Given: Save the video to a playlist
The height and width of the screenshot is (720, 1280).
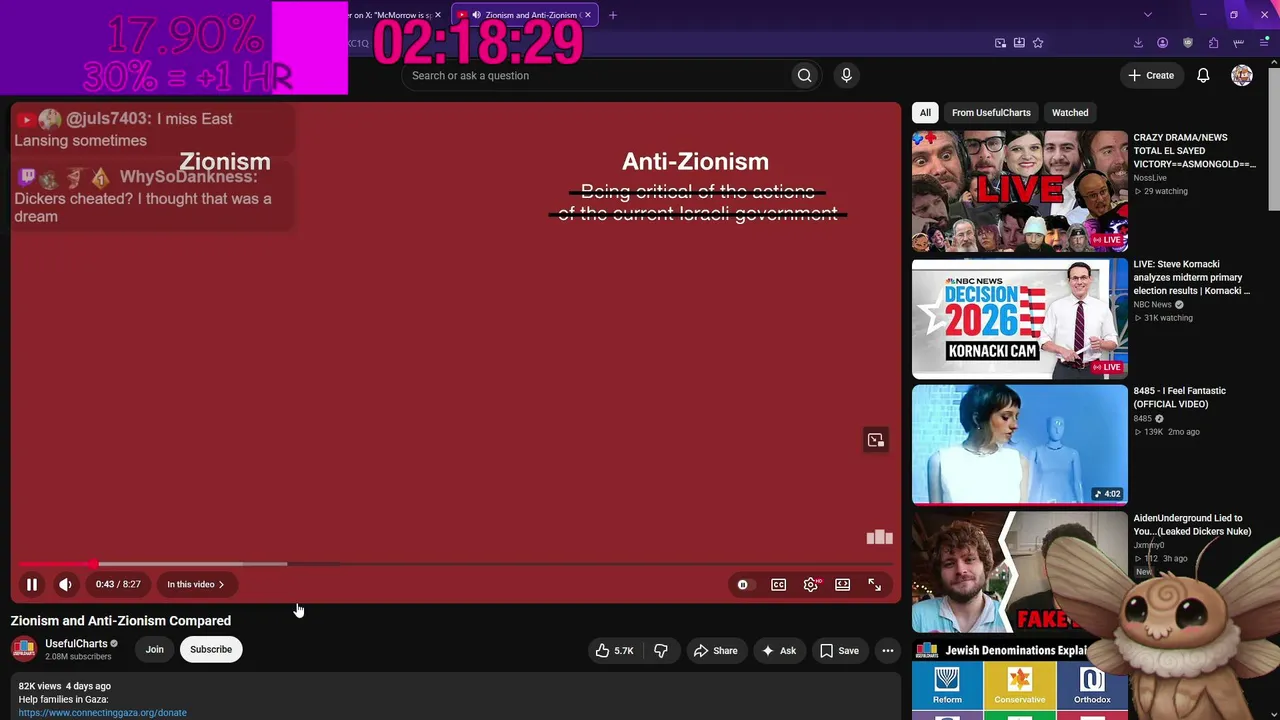Looking at the screenshot, I should coord(839,650).
